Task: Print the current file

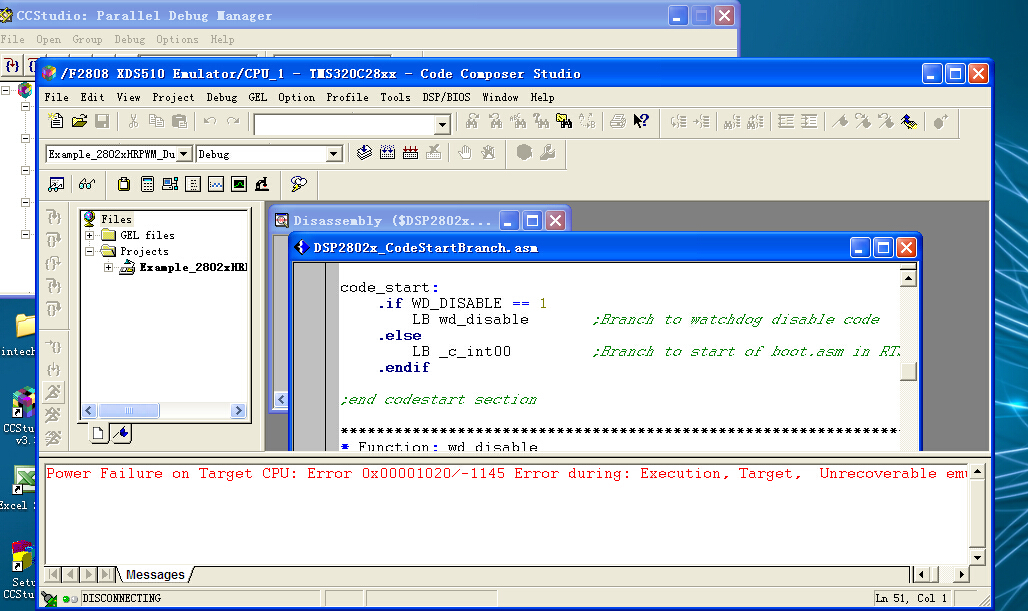Action: point(618,121)
